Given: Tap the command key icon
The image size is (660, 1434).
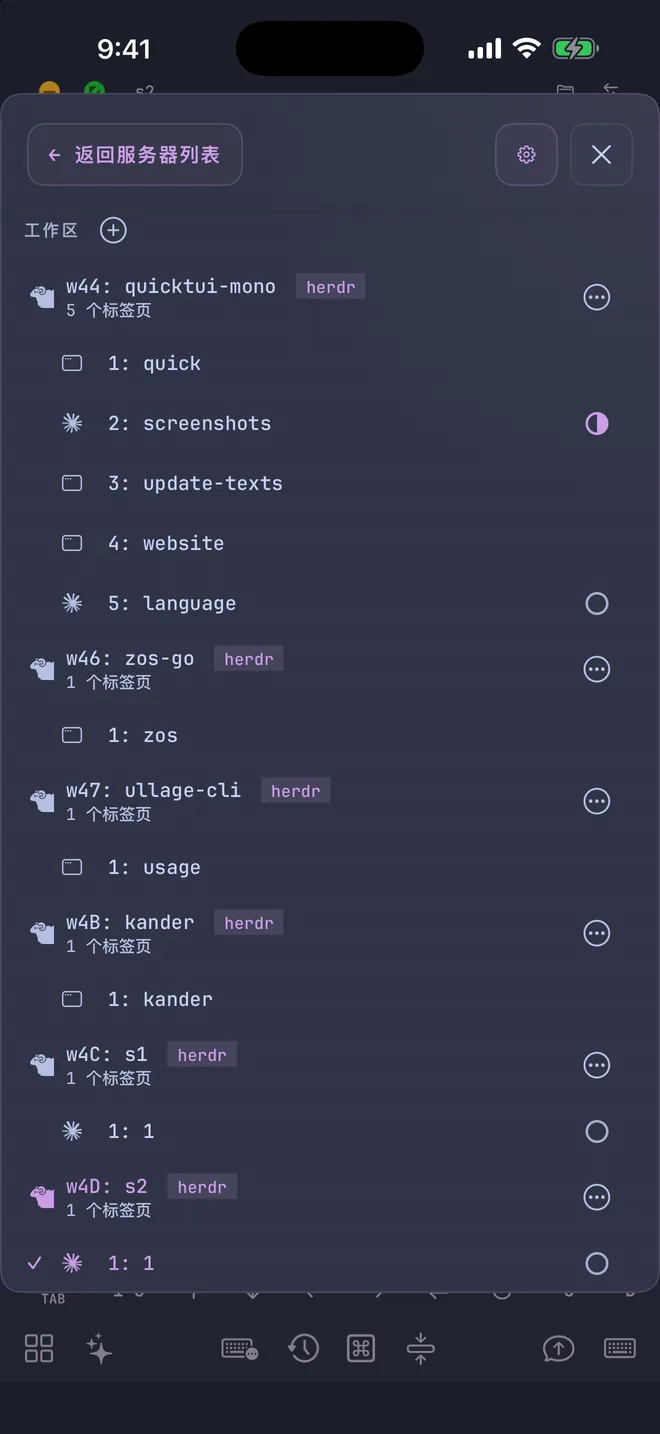Looking at the screenshot, I should tap(361, 1348).
